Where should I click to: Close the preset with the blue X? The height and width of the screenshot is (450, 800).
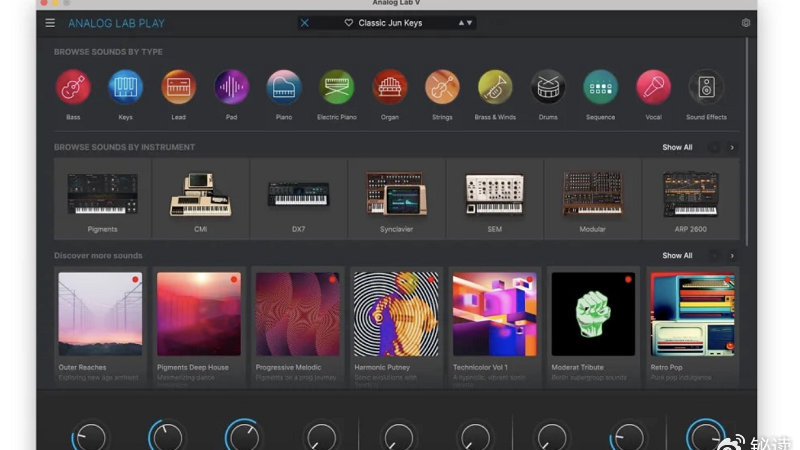[305, 23]
